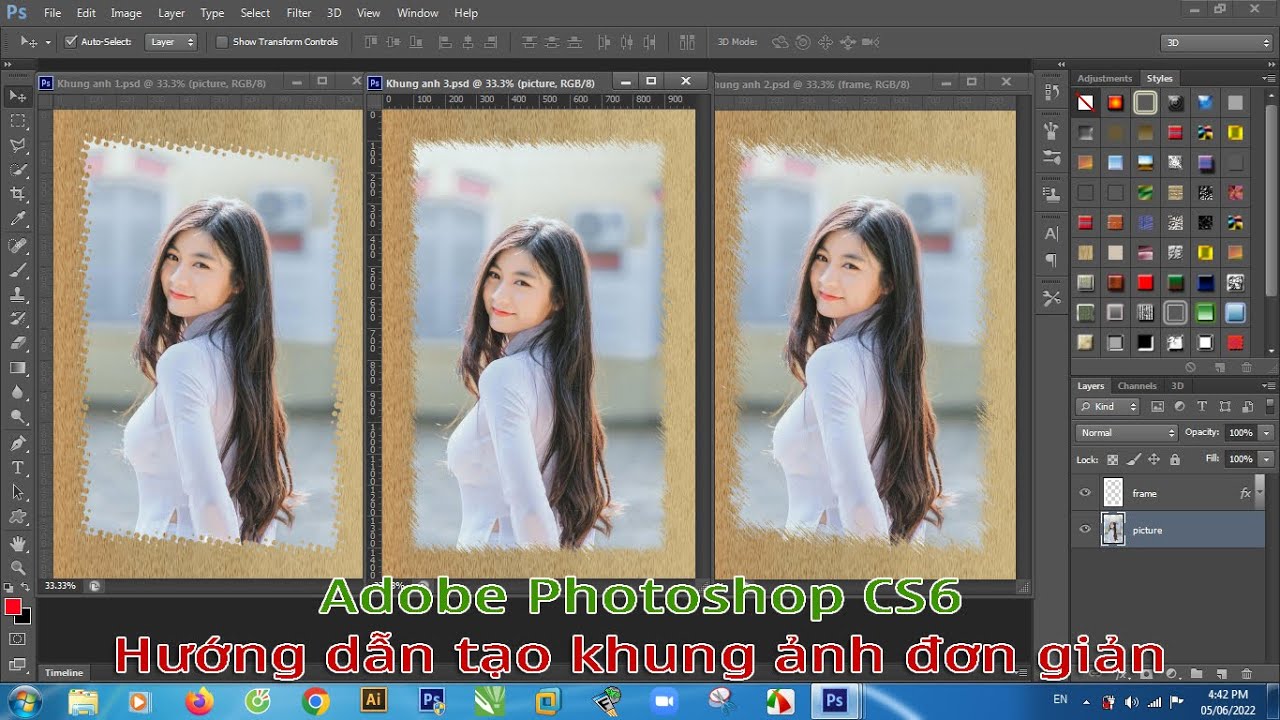The width and height of the screenshot is (1280, 720).
Task: Select the Eyedropper tool
Action: [x=18, y=219]
